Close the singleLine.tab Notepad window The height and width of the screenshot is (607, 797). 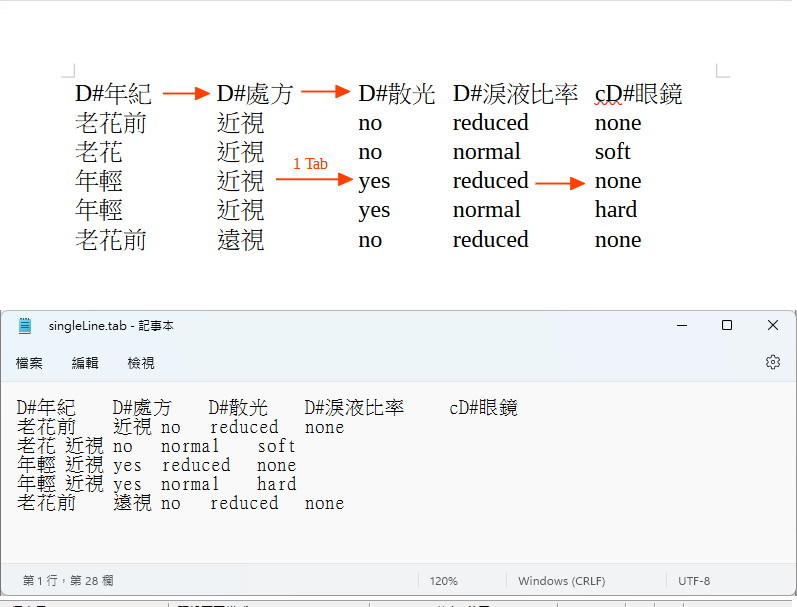click(773, 326)
